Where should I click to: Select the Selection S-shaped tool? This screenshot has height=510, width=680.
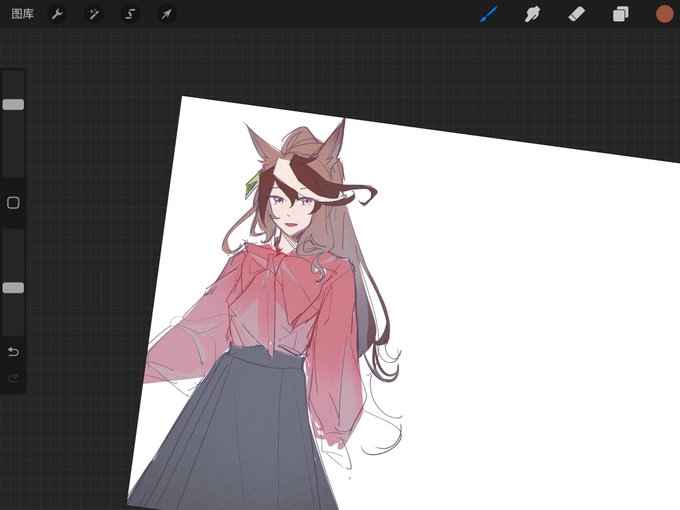(130, 14)
